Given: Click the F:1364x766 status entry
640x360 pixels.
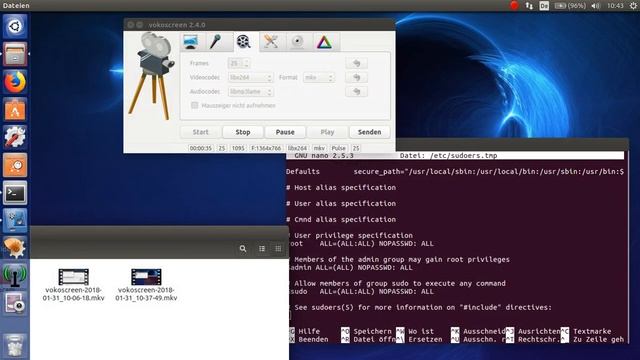Looking at the screenshot, I should point(266,148).
